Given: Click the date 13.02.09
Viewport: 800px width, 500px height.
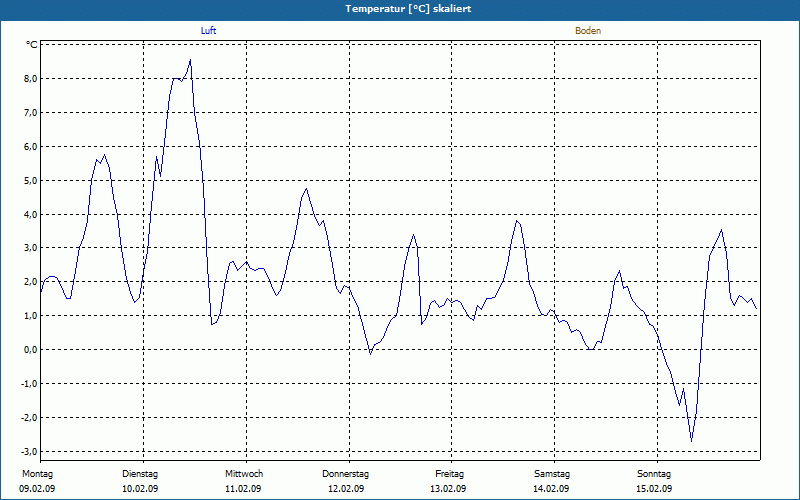Looking at the screenshot, I should click(x=448, y=489).
